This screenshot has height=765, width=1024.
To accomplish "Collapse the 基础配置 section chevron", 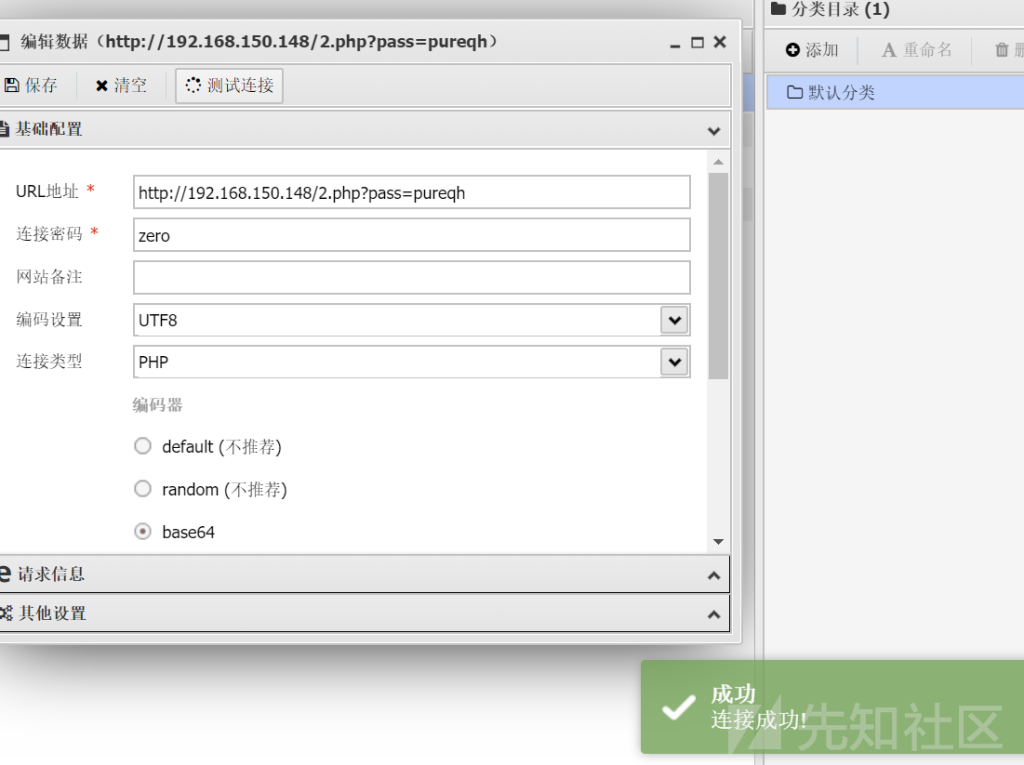I will coord(714,130).
